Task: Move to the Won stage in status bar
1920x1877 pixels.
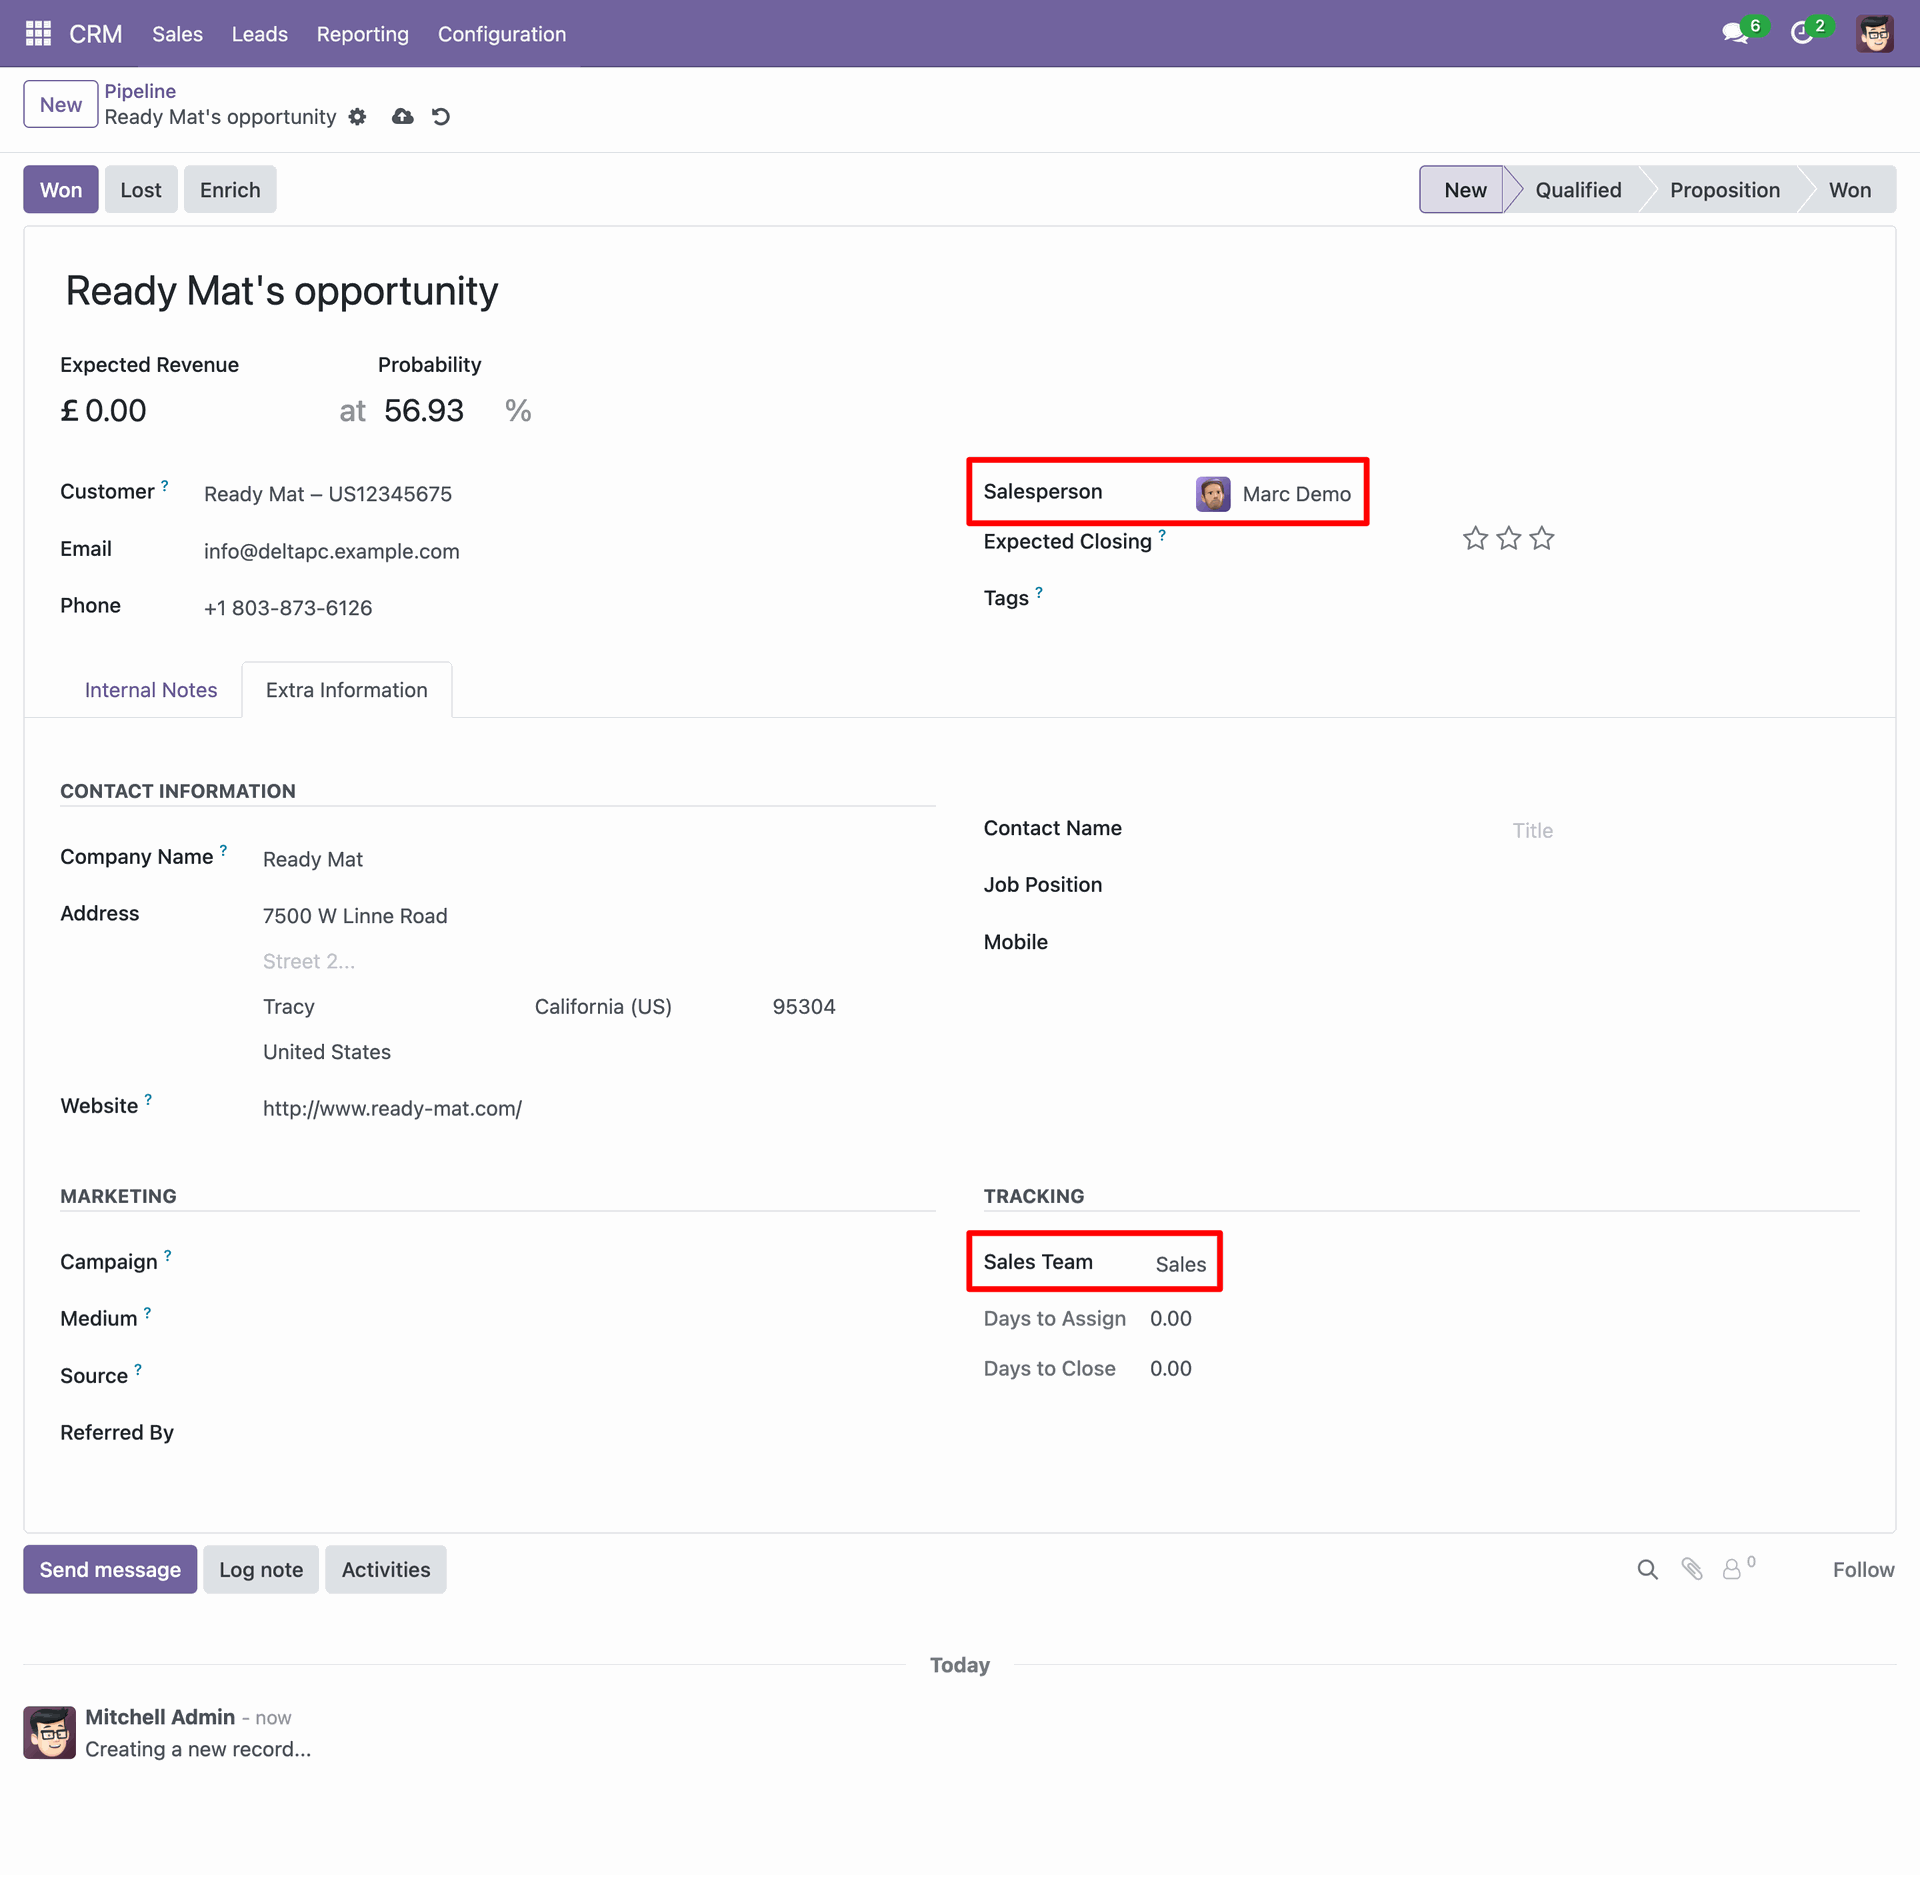Action: (1850, 190)
